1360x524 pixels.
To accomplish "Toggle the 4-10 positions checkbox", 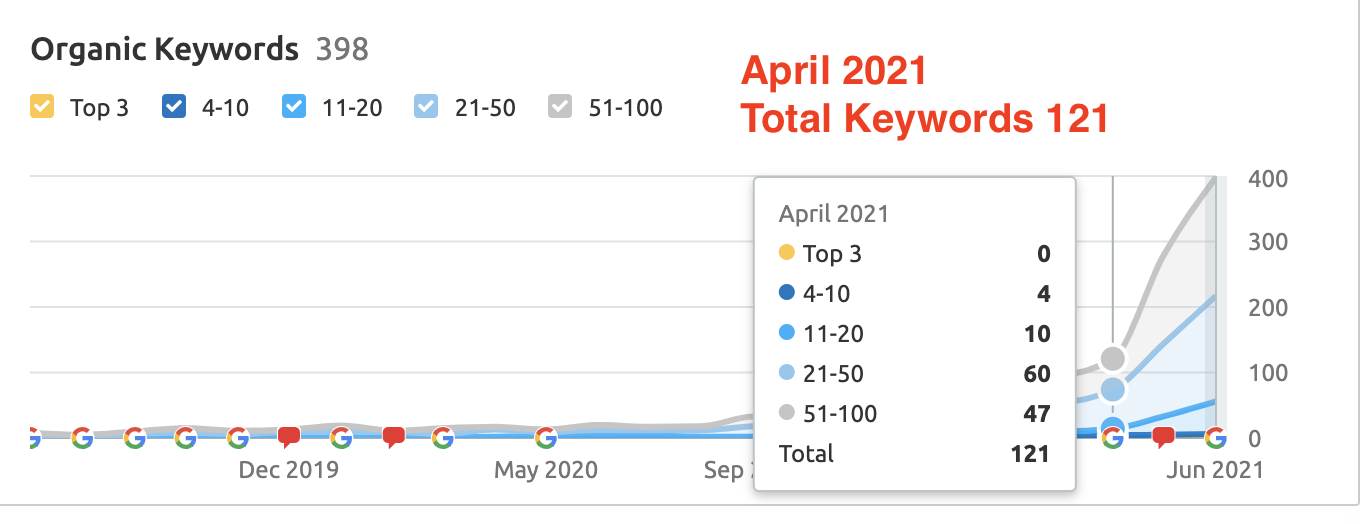I will coord(174,106).
